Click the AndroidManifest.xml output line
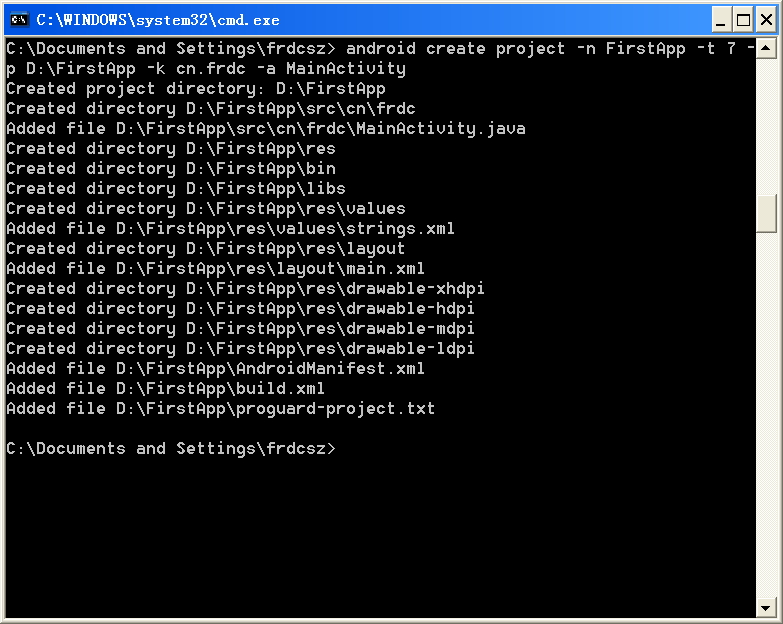 (x=215, y=368)
